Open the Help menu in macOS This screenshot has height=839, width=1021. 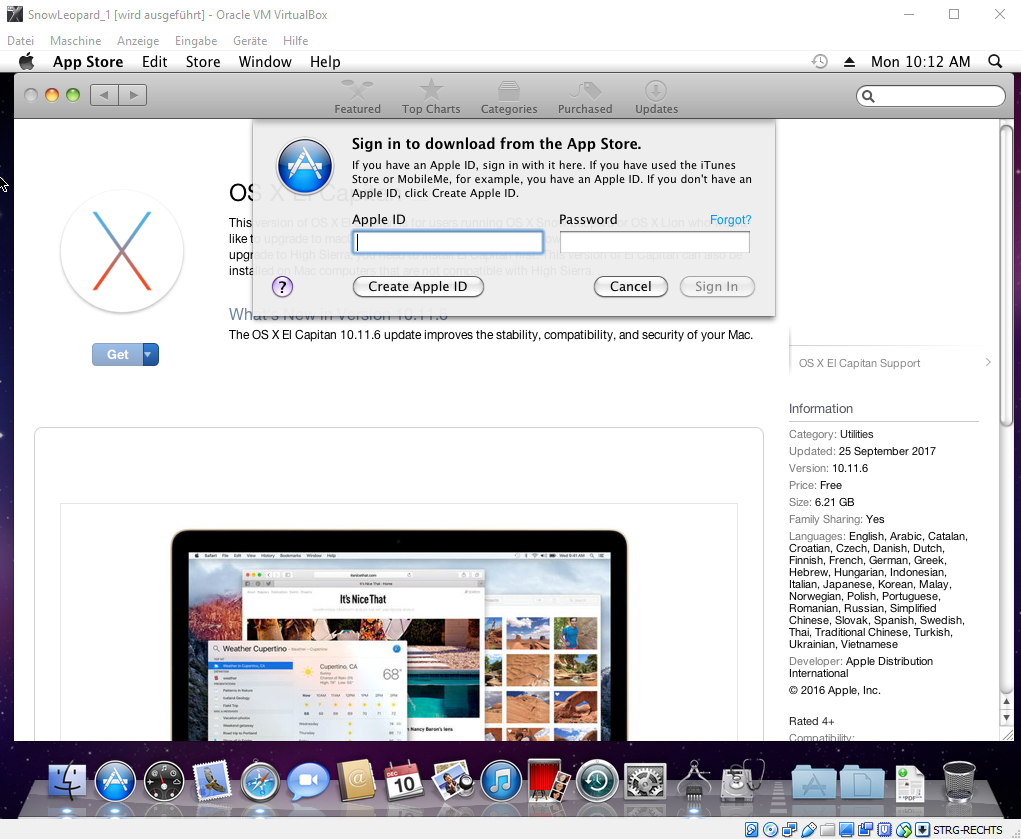[325, 62]
